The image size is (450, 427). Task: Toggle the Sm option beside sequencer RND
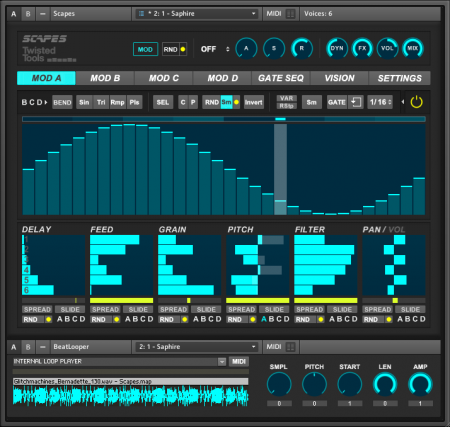(x=226, y=102)
